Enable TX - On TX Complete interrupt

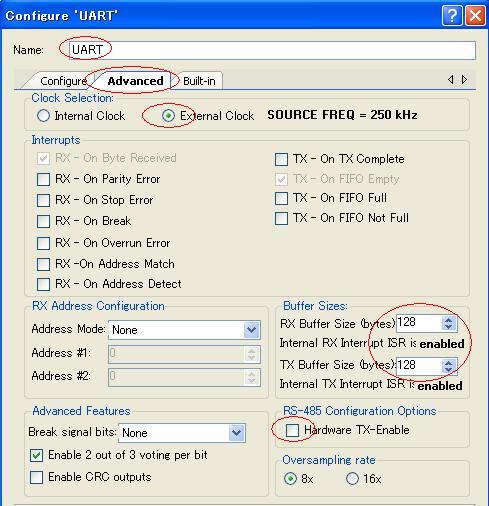[x=281, y=159]
